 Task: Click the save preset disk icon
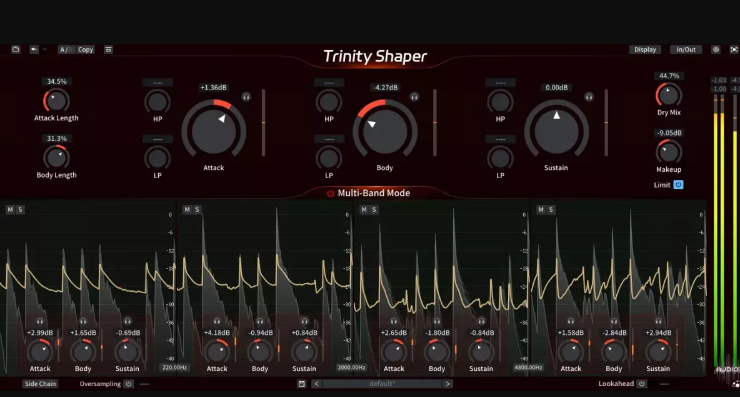tap(302, 384)
